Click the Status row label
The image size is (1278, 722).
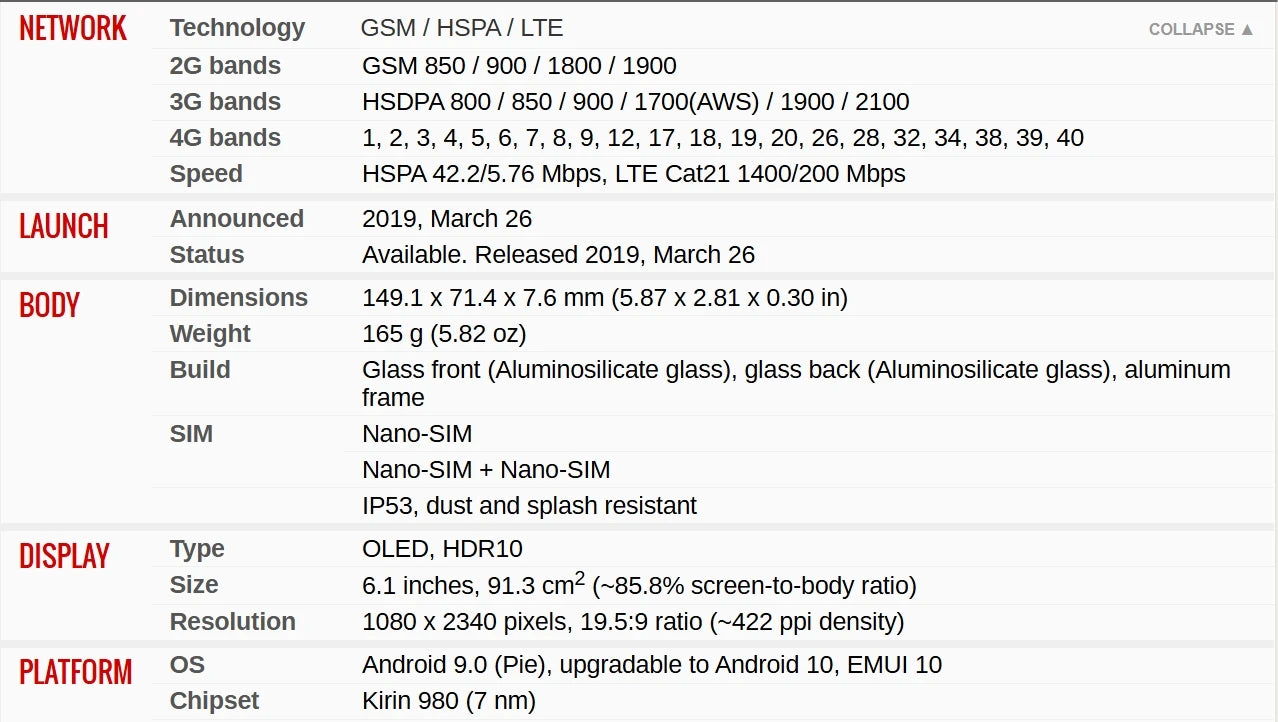[x=206, y=254]
